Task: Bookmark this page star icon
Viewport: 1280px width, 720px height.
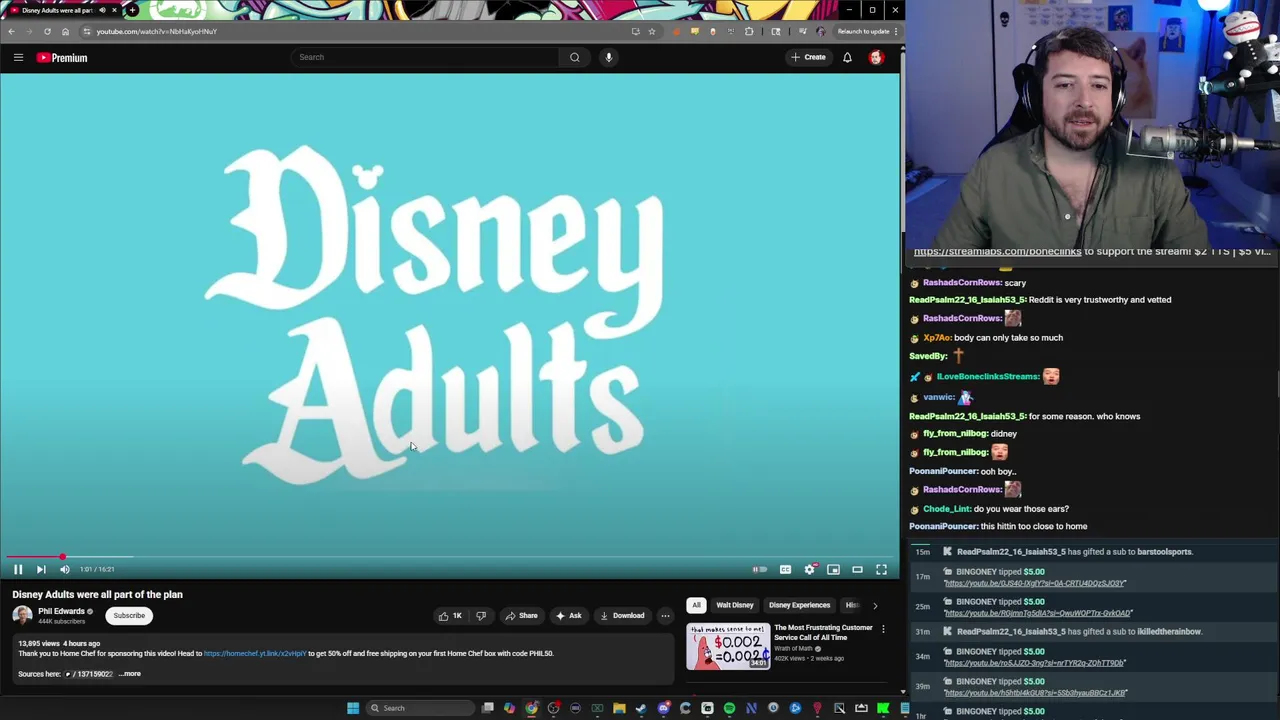Action: click(651, 31)
